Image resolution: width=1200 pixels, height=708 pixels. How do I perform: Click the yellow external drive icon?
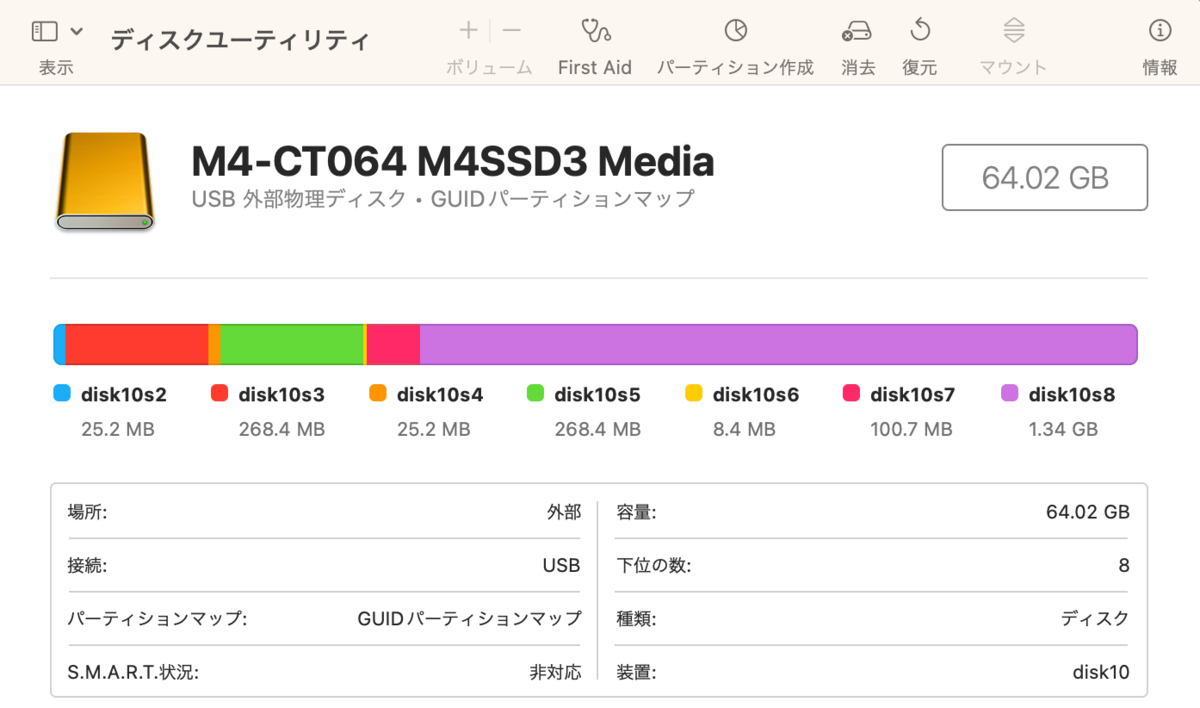coord(105,182)
